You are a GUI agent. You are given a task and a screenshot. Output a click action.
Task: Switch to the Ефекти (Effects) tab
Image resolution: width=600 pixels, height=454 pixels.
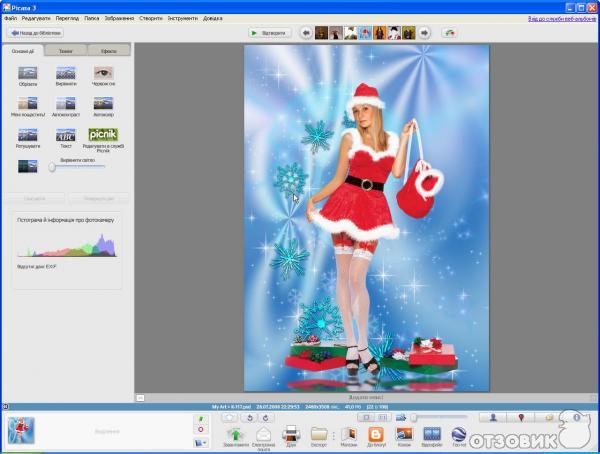(108, 49)
